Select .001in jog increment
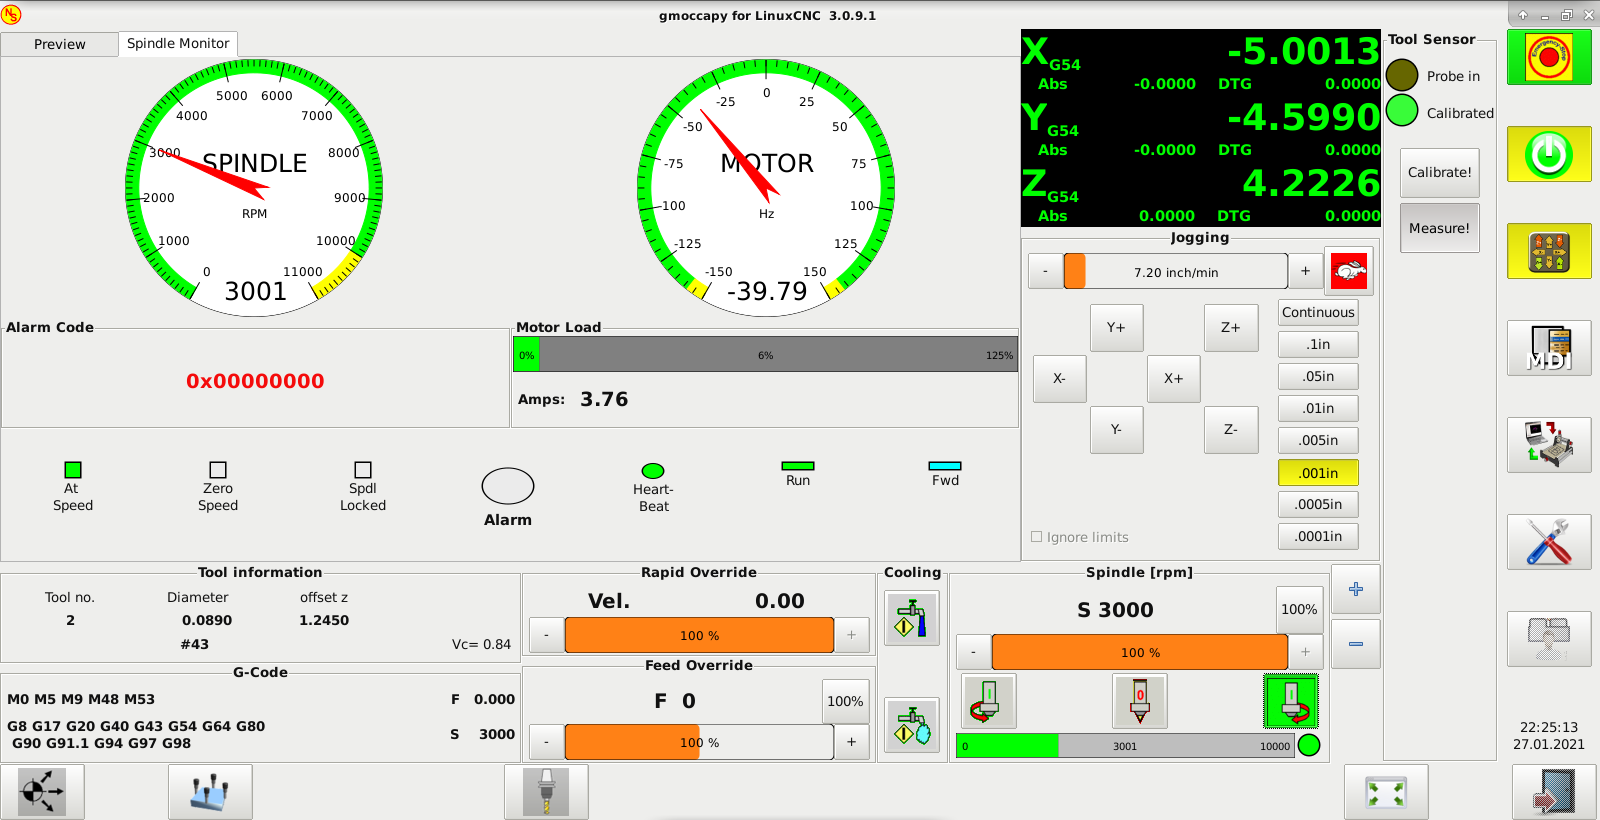Viewport: 1600px width, 820px height. tap(1318, 473)
